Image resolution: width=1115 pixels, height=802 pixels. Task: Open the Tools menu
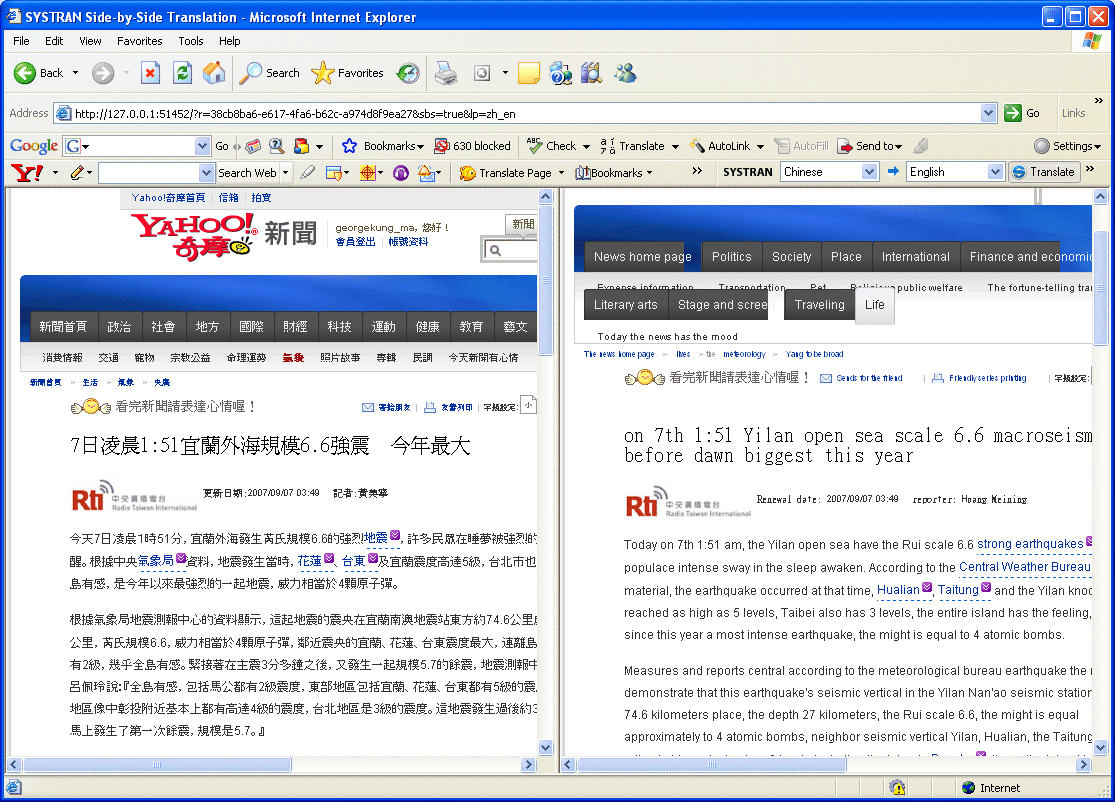pyautogui.click(x=191, y=41)
